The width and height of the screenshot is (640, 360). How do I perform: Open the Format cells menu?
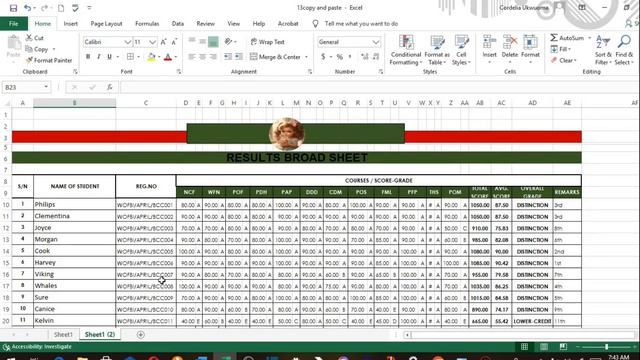tap(530, 49)
